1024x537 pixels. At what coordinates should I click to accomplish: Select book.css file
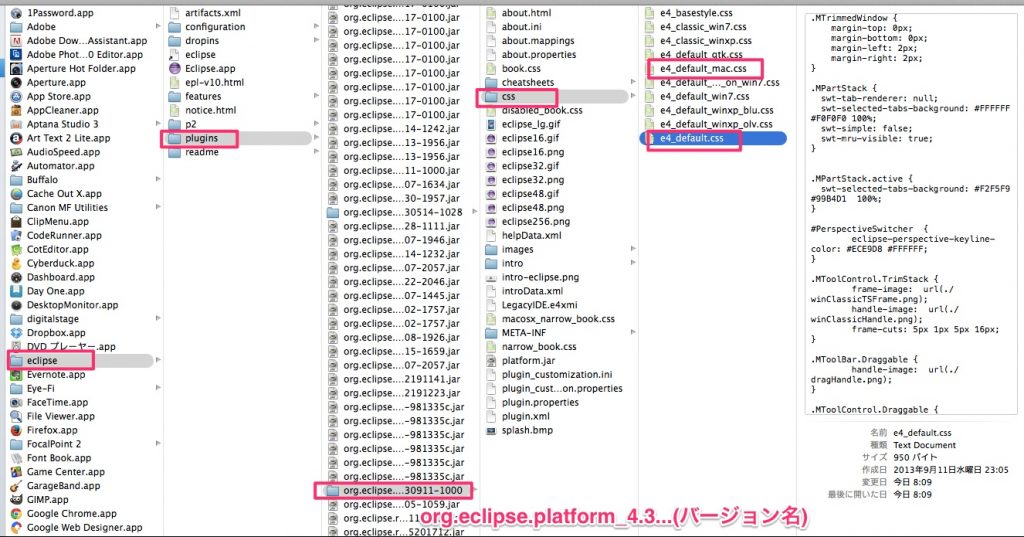[520, 69]
